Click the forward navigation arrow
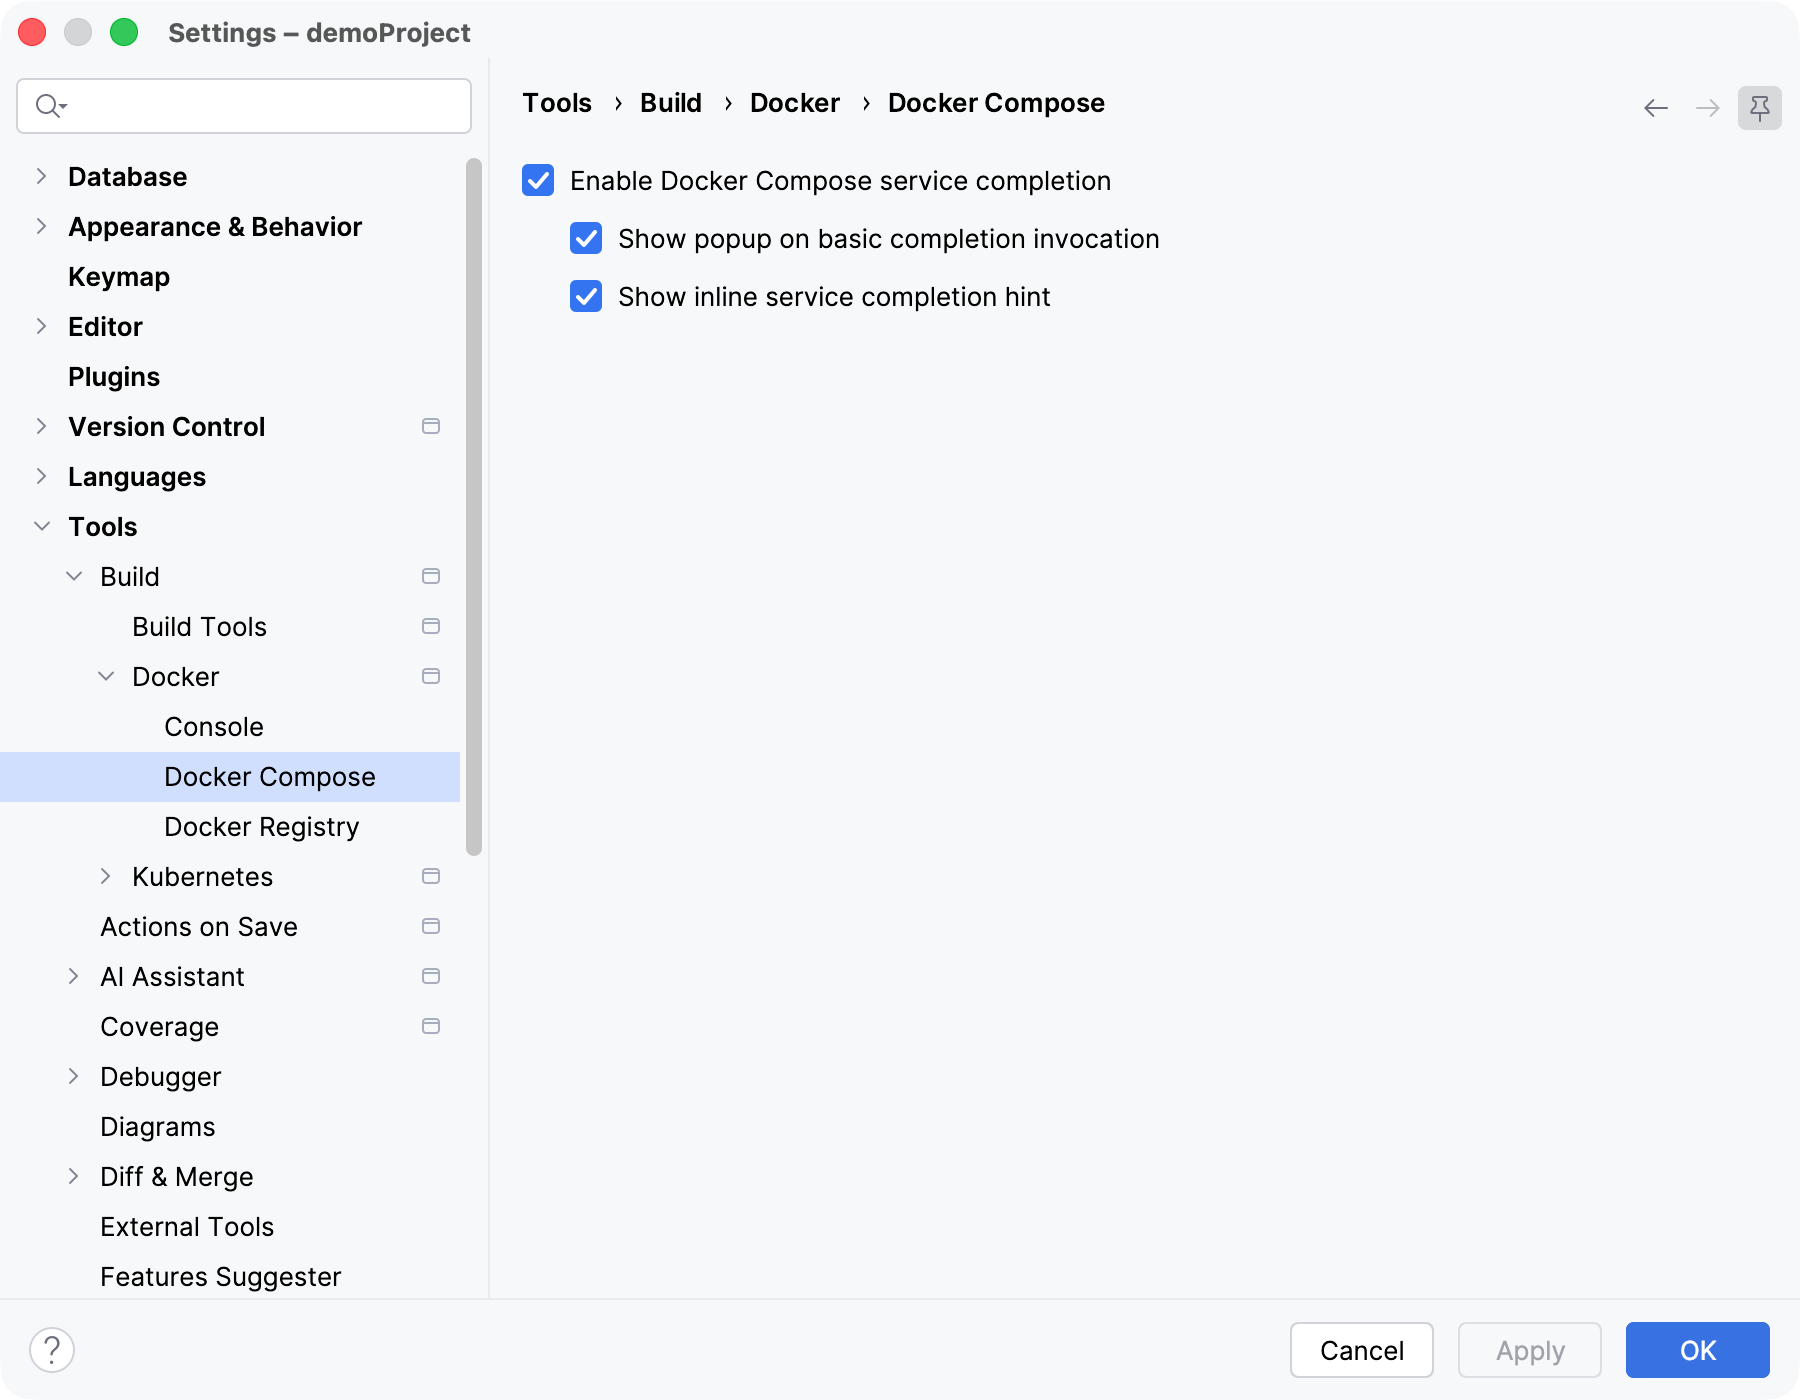This screenshot has width=1800, height=1400. pos(1708,108)
